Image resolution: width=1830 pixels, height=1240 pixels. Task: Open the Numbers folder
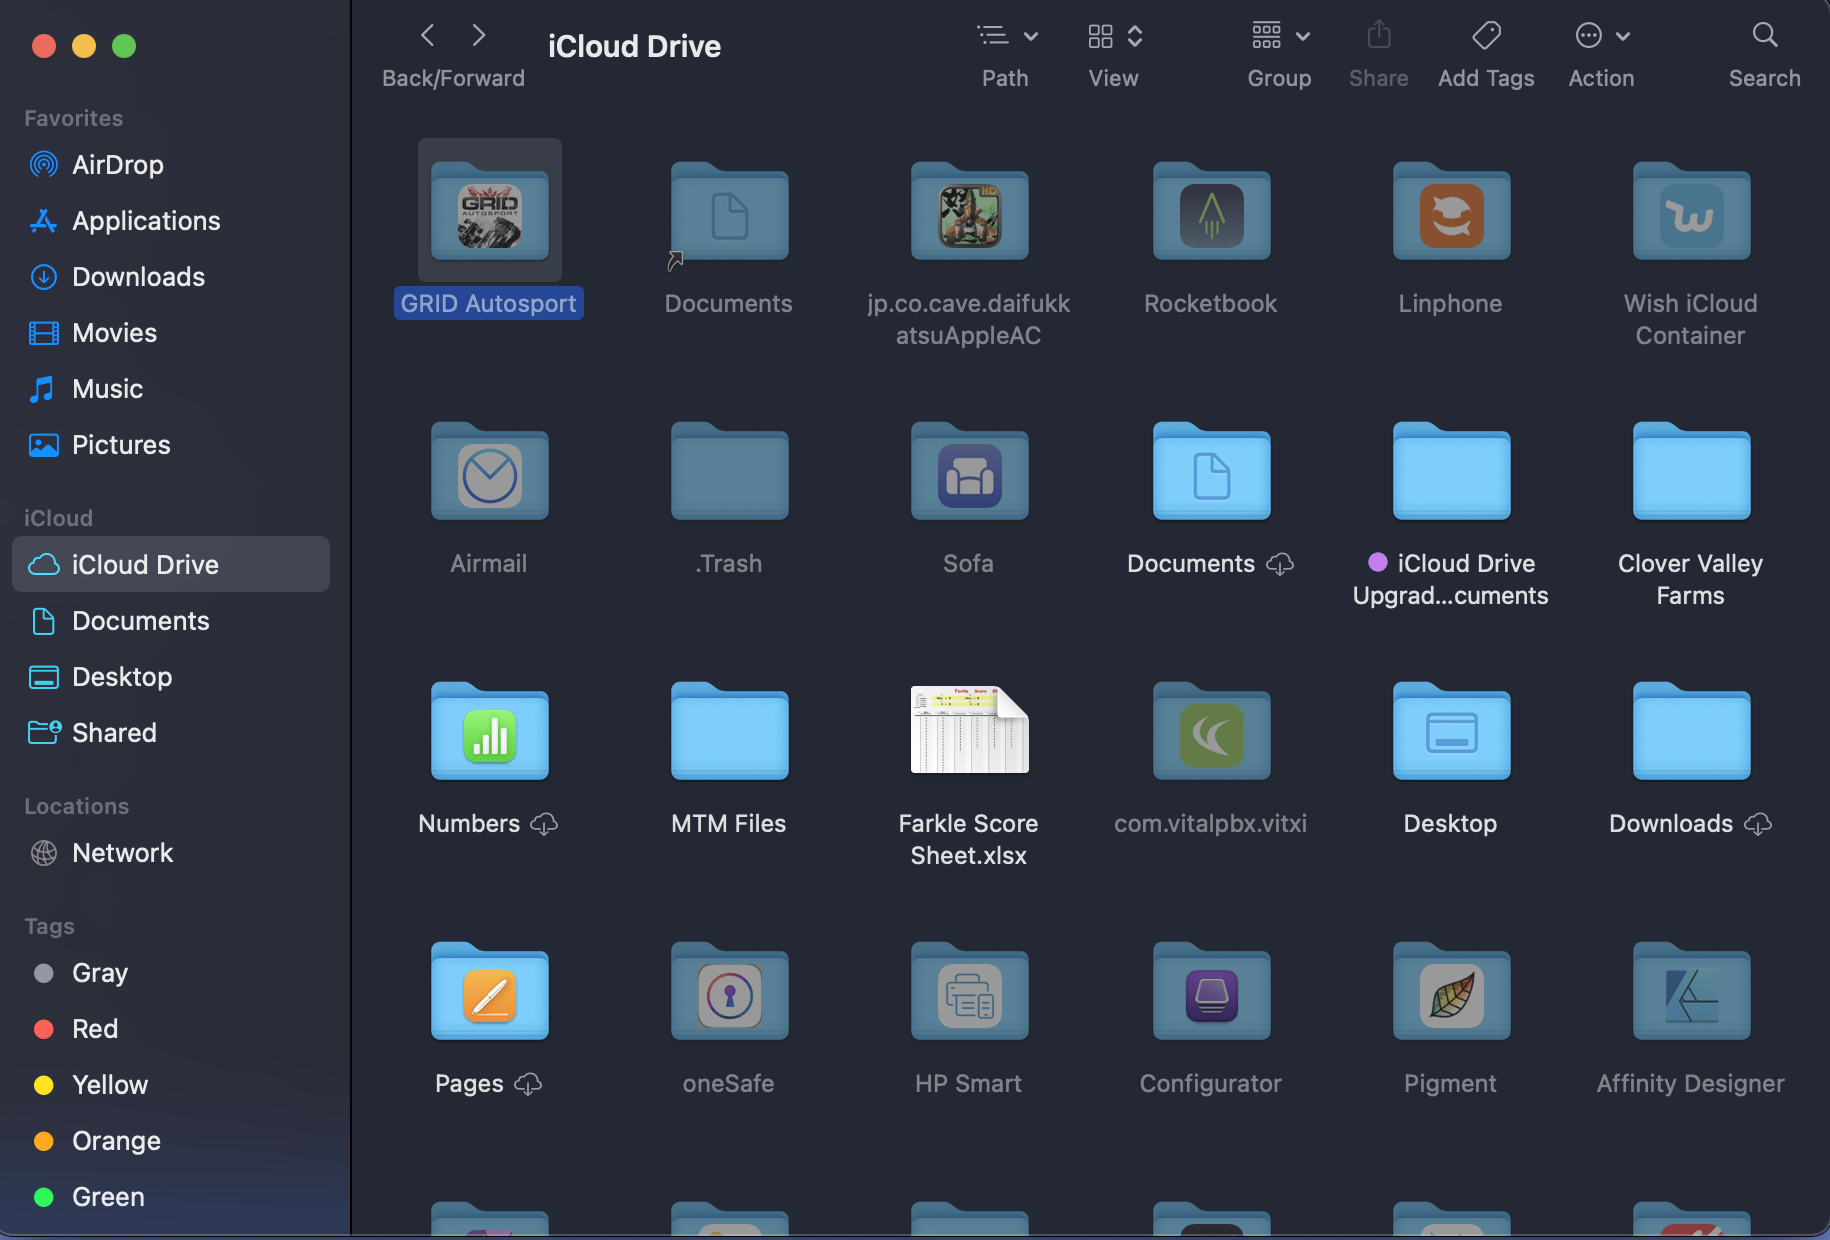click(490, 732)
